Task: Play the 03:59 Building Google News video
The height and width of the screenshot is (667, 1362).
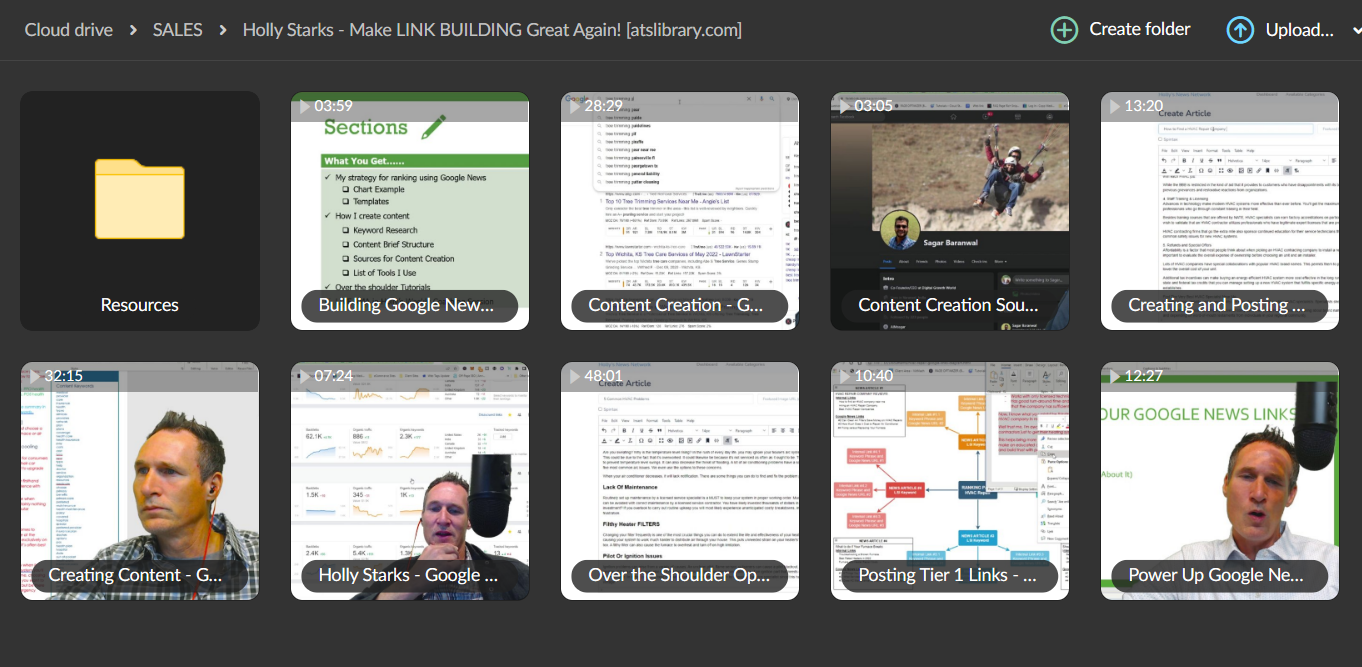Action: 410,211
